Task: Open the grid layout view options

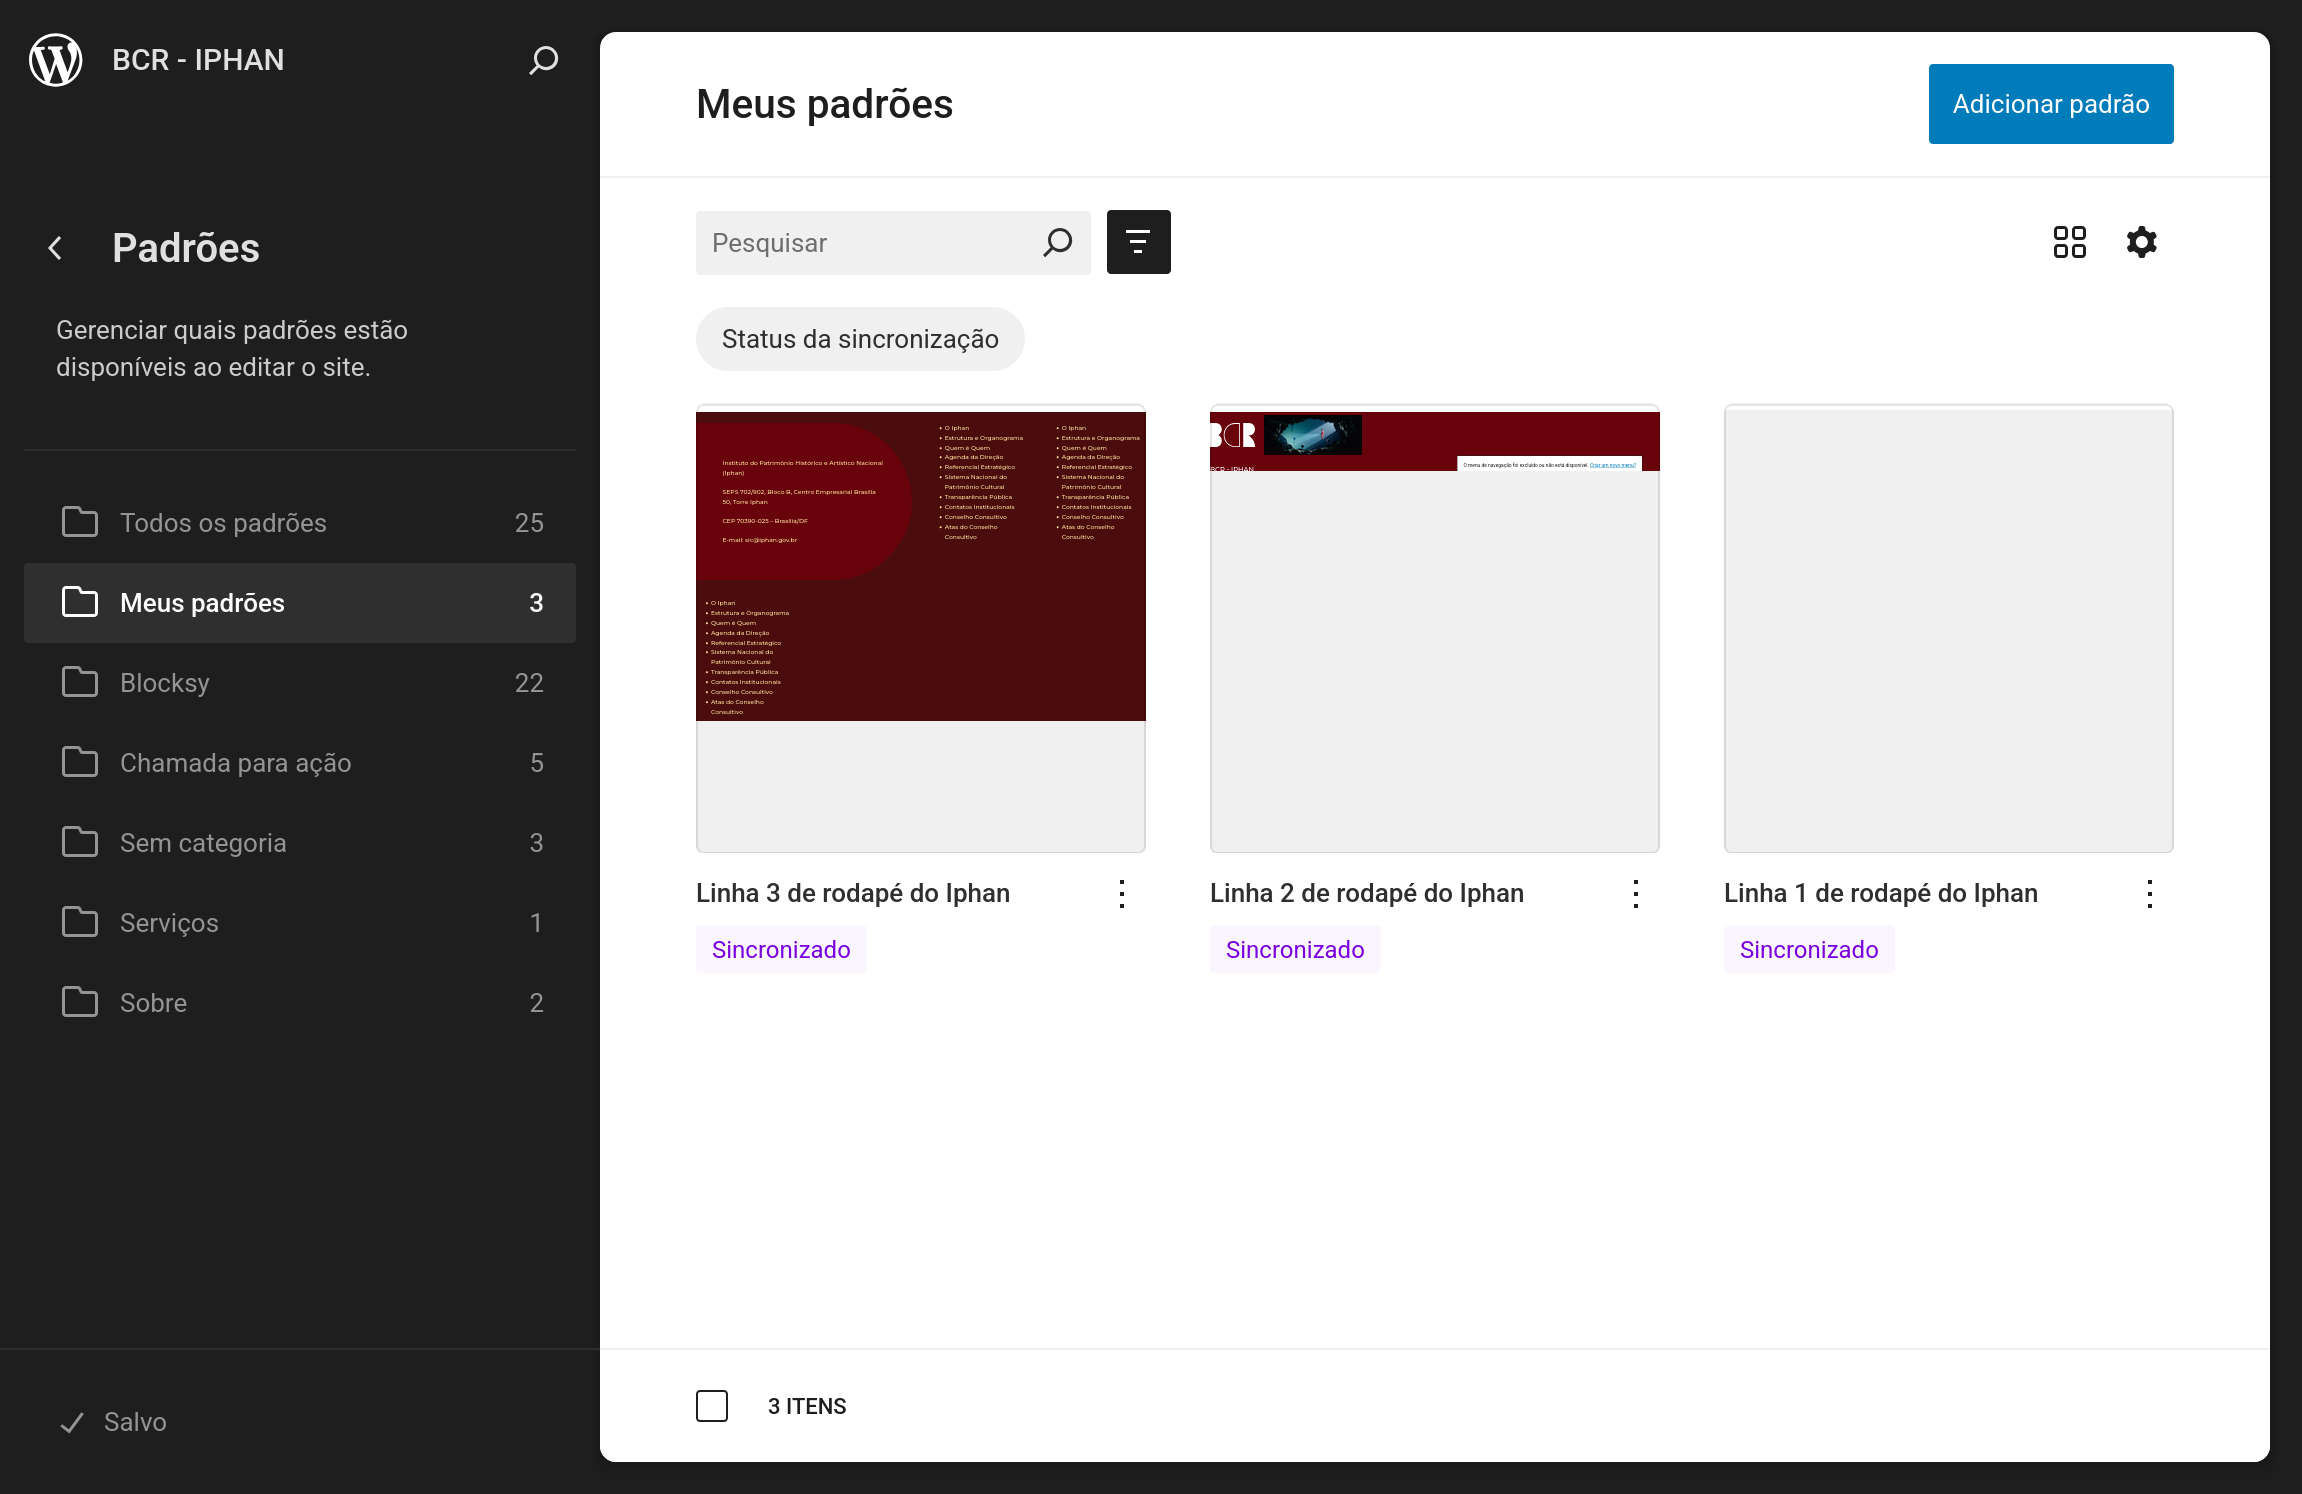Action: click(2070, 242)
